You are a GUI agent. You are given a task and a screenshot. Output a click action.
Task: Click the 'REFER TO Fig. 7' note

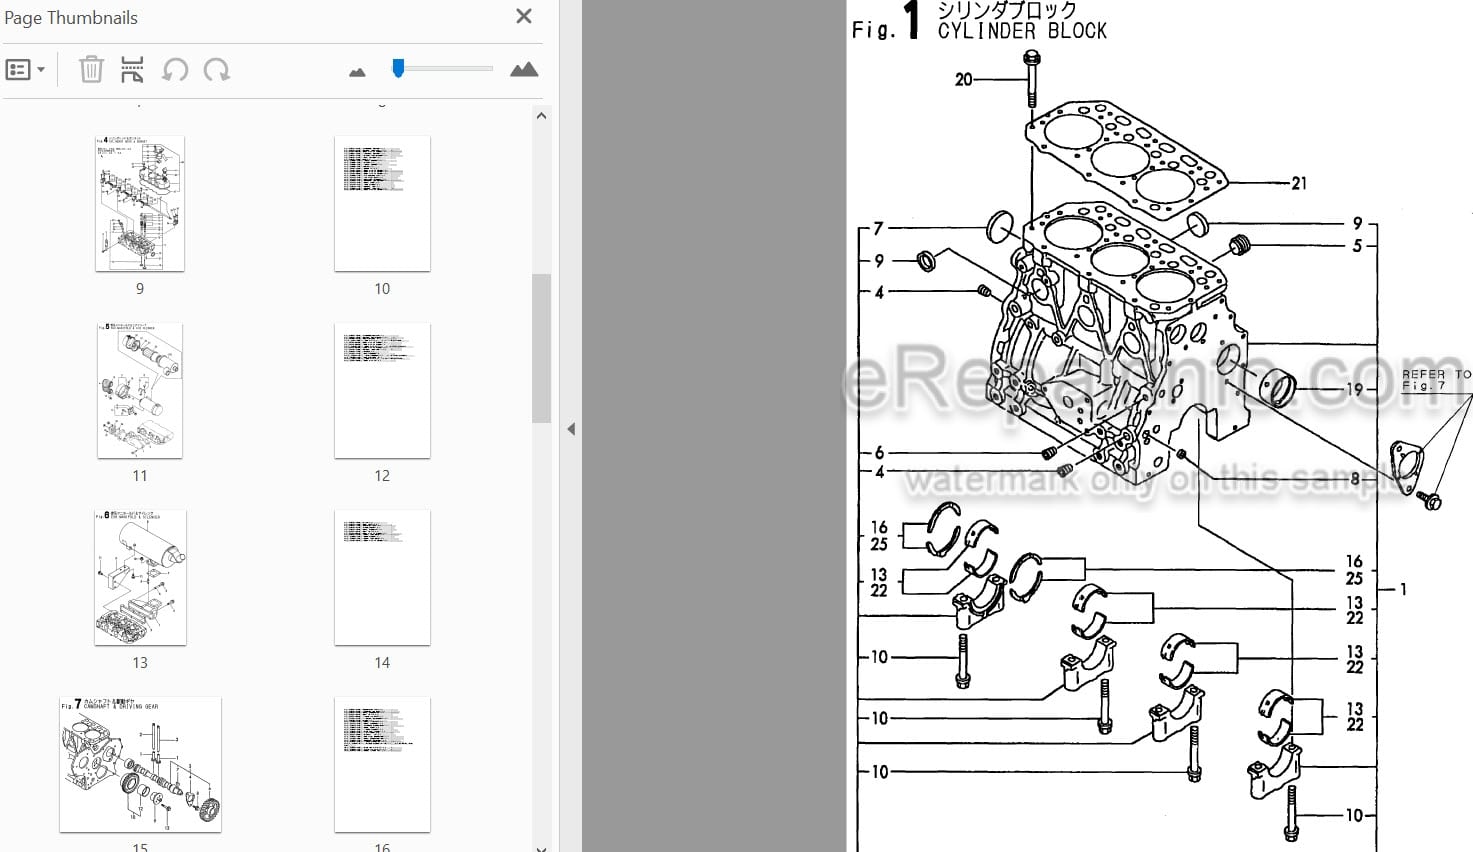point(1436,379)
